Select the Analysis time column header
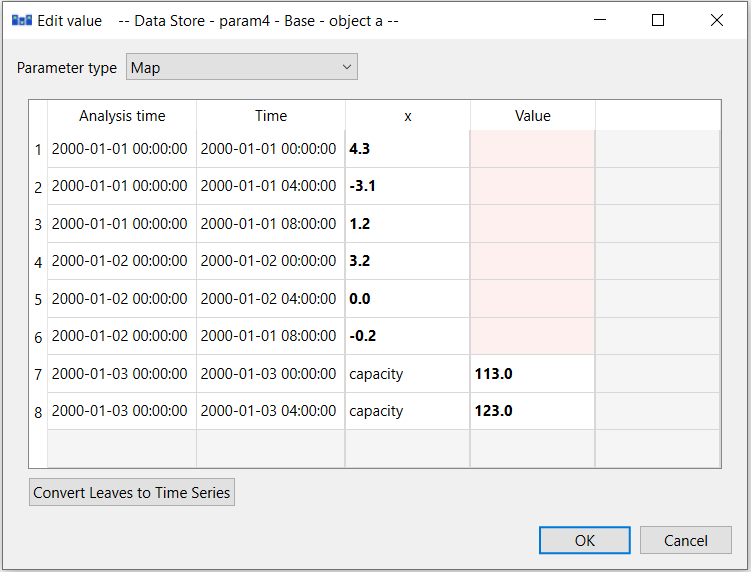Image resolution: width=751 pixels, height=572 pixels. 122,115
